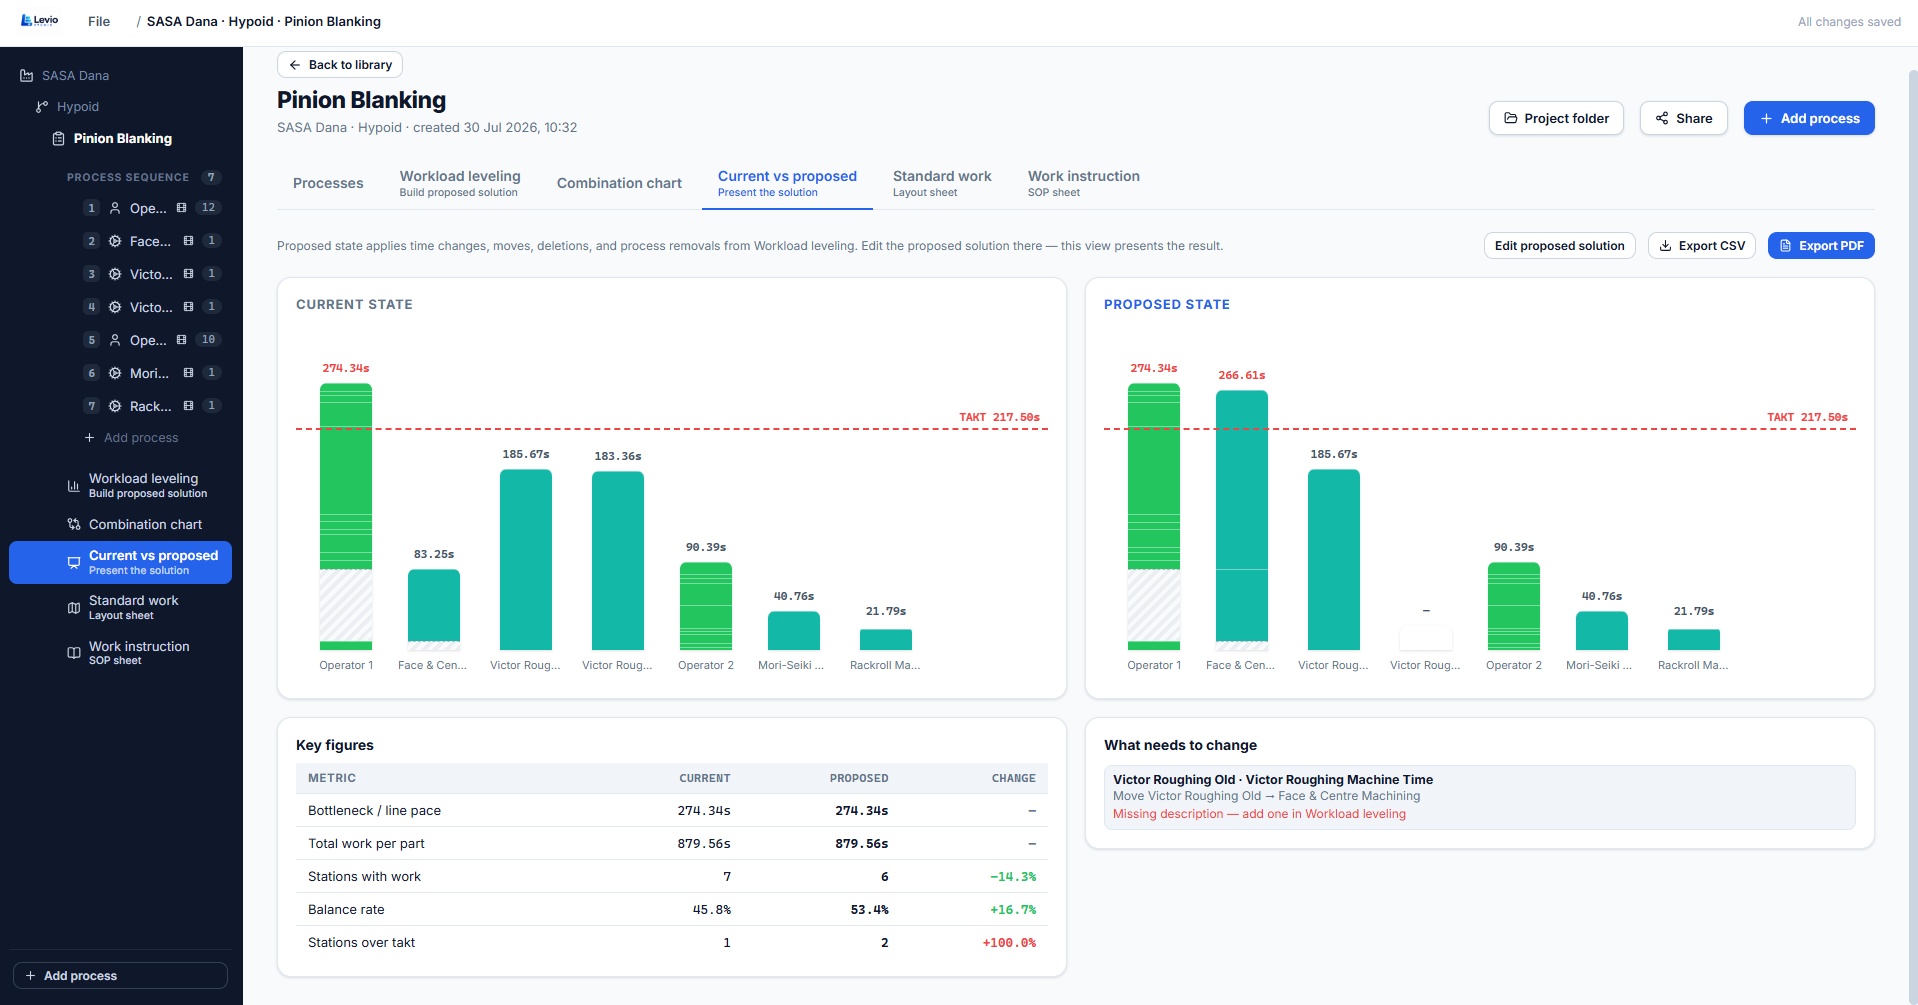Click the sidebar Standard work map icon

pyautogui.click(x=73, y=608)
